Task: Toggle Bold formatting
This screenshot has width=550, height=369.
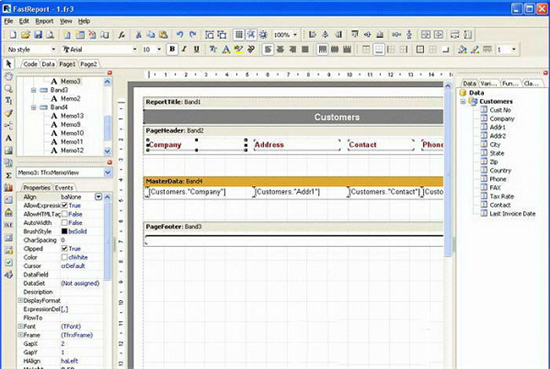Action: pyautogui.click(x=172, y=49)
